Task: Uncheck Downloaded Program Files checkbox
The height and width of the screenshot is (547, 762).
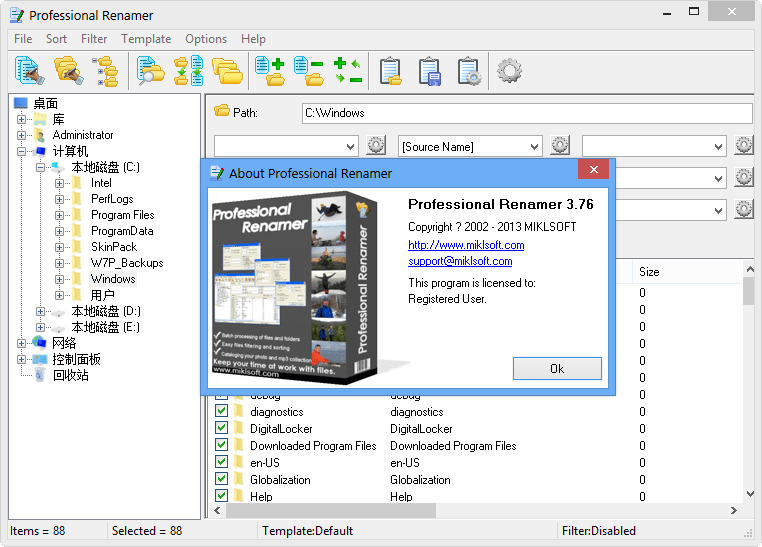Action: (x=221, y=445)
